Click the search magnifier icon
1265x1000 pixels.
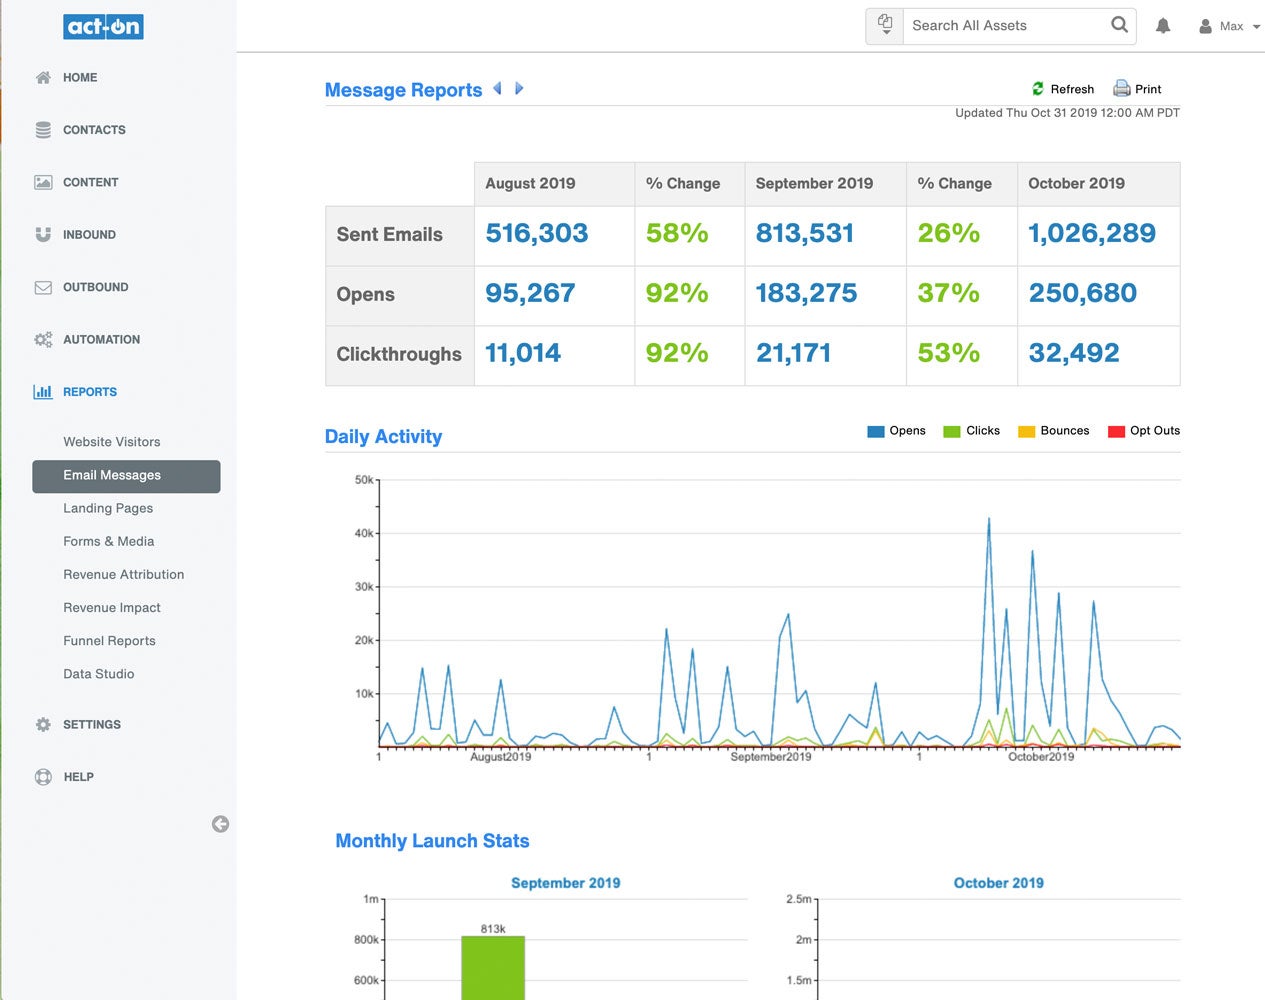click(1119, 25)
